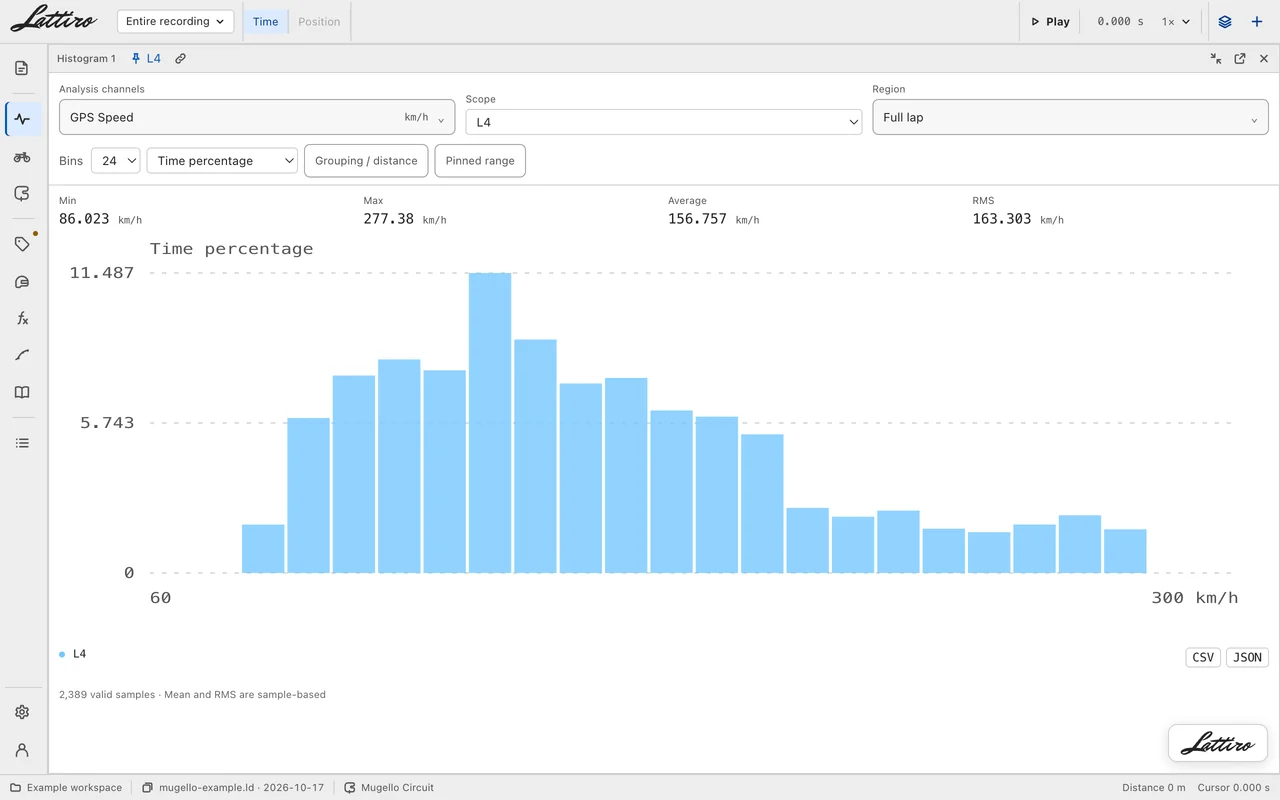Viewport: 1280px width, 800px height.
Task: Toggle the Grouping / distance option
Action: (366, 161)
